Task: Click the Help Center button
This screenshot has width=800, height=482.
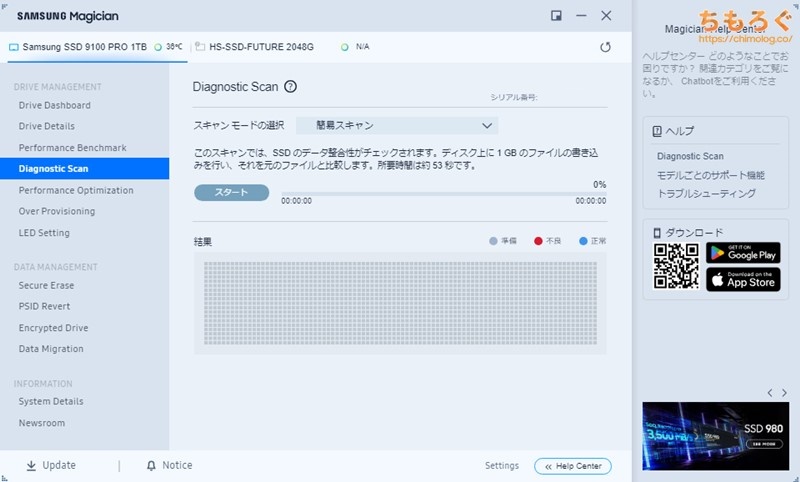Action: coord(572,466)
